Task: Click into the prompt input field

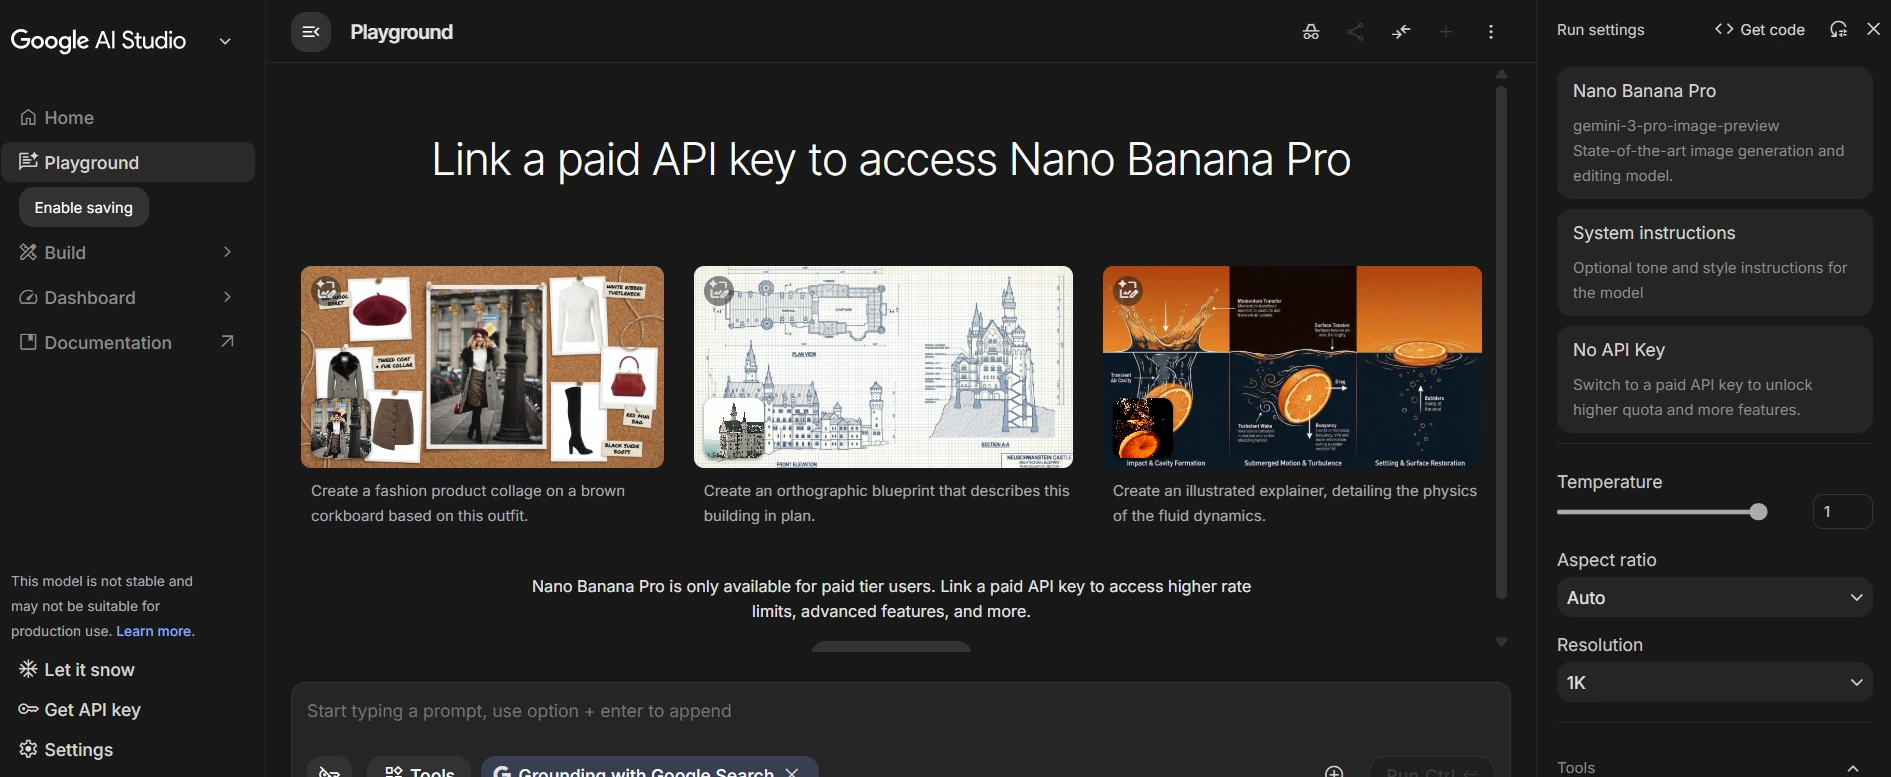Action: point(900,711)
